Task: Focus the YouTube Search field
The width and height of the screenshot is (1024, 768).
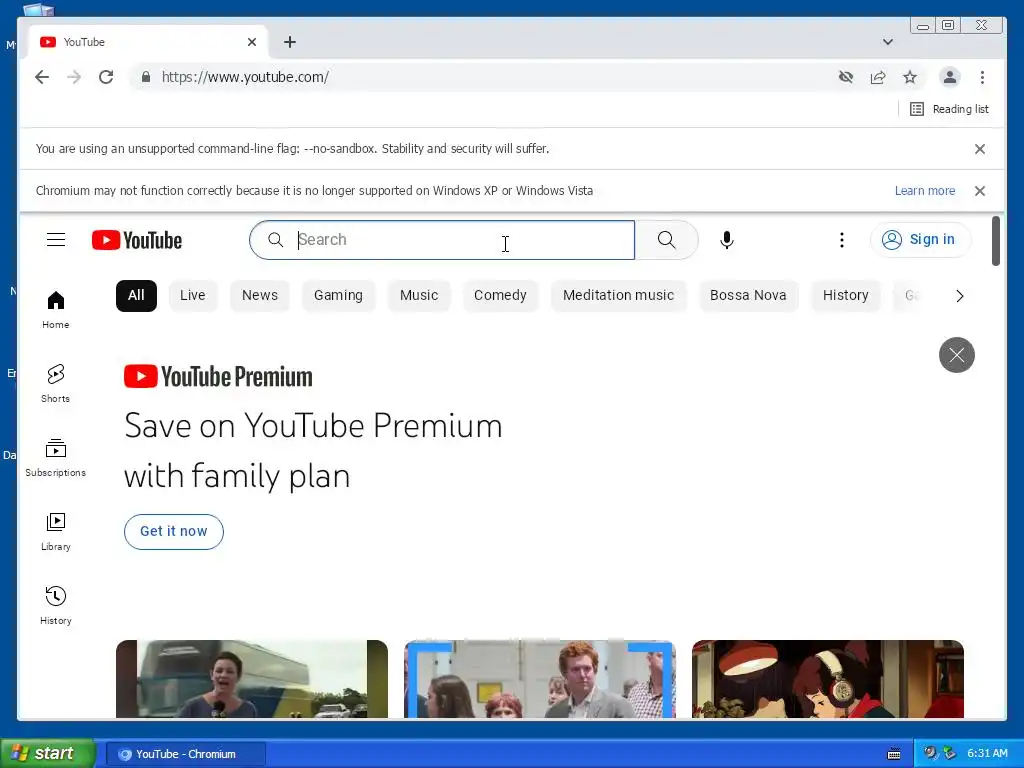Action: pos(442,240)
